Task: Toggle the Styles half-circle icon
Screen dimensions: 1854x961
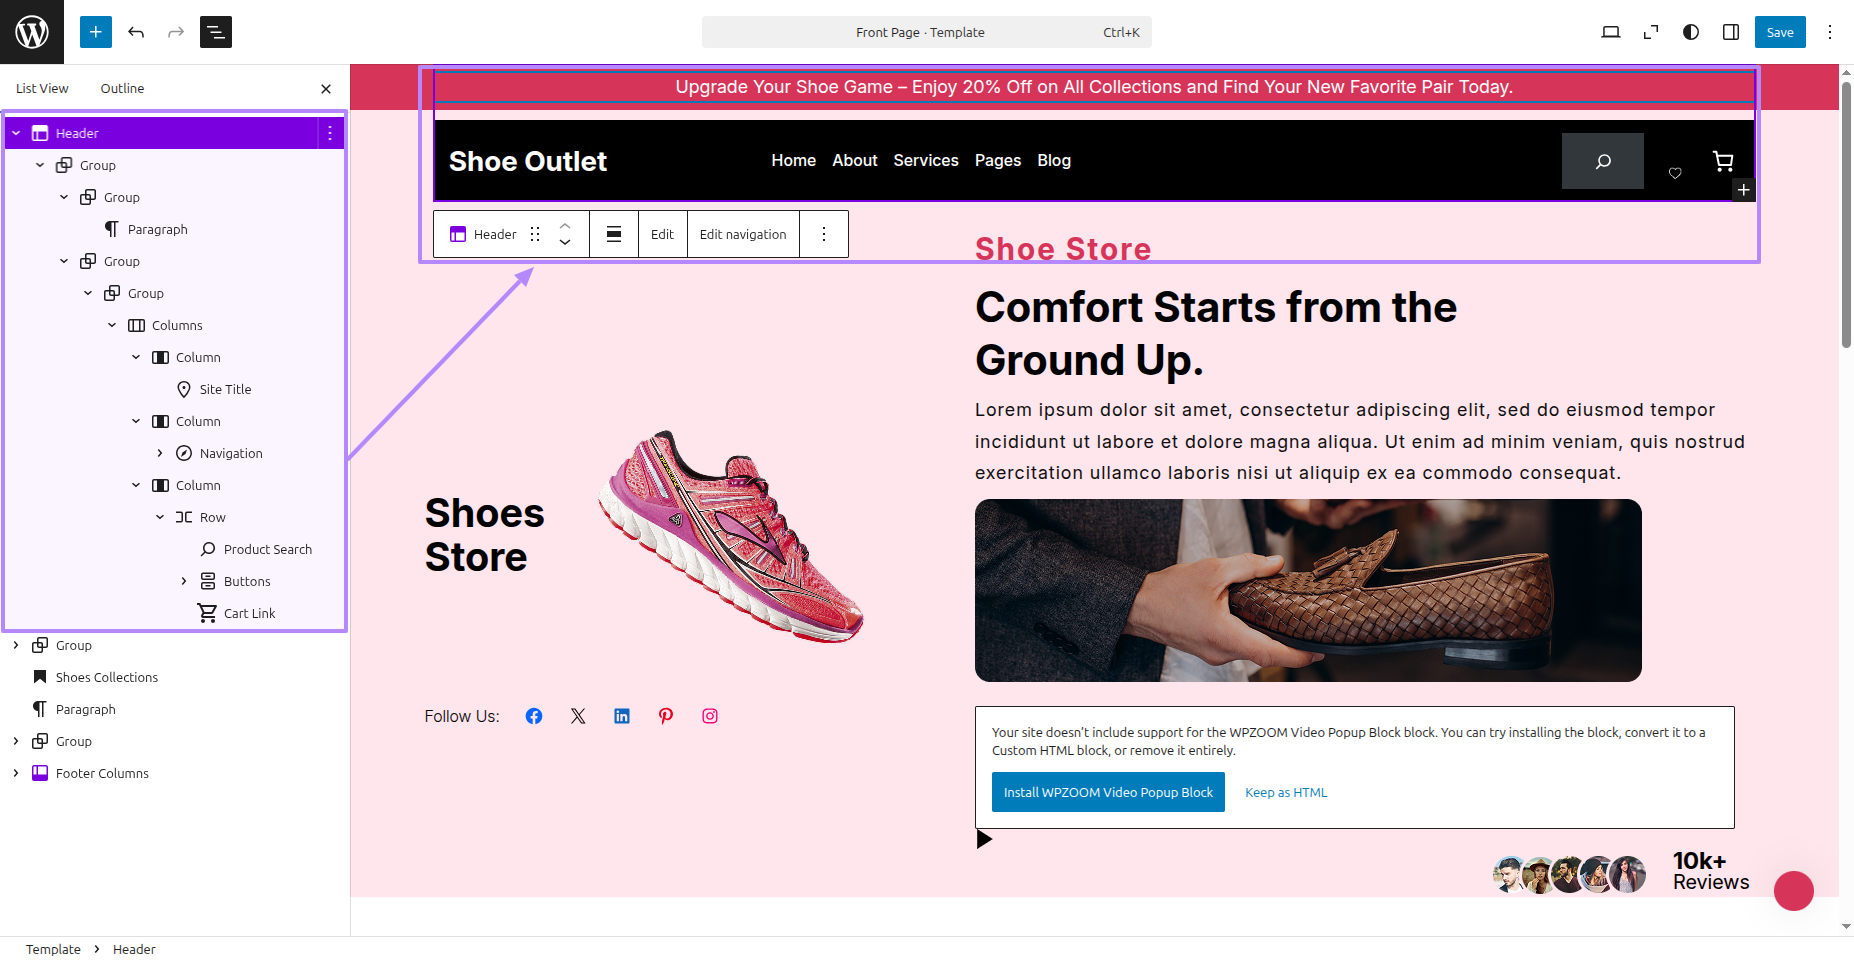Action: click(1691, 32)
